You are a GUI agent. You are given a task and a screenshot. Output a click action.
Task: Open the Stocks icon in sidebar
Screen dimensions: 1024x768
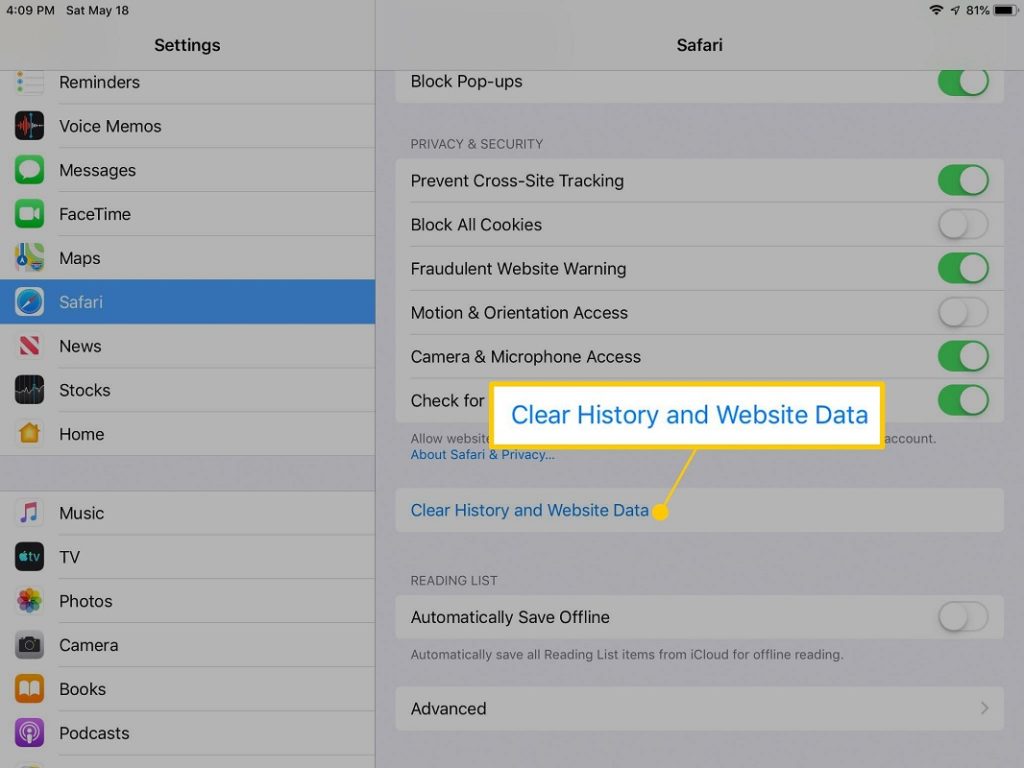29,390
